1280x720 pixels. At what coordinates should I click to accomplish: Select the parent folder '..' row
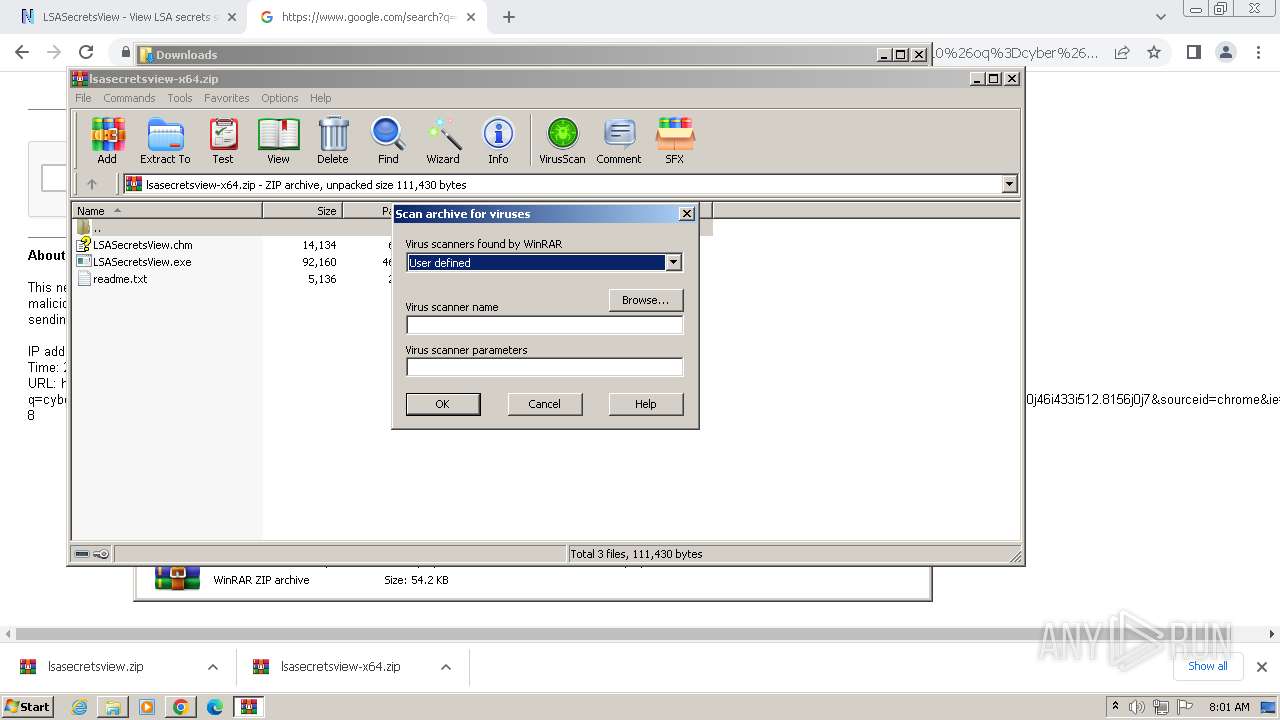pyautogui.click(x=392, y=228)
